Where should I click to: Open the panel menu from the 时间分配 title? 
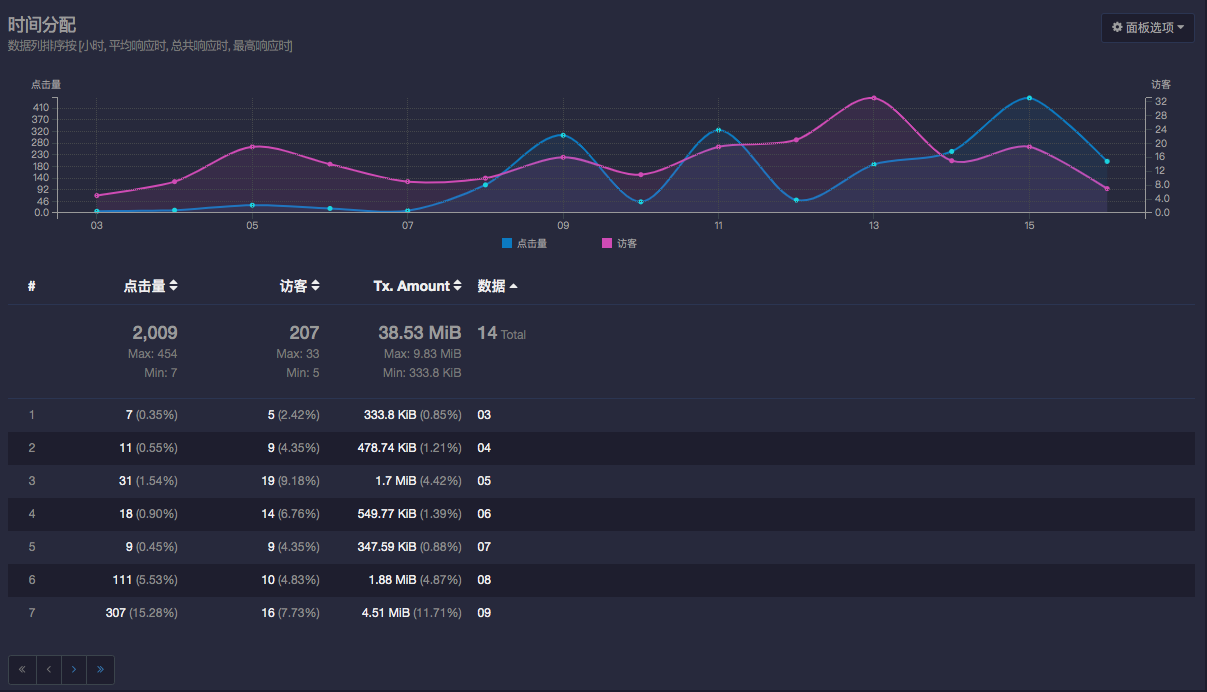pyautogui.click(x=42, y=24)
